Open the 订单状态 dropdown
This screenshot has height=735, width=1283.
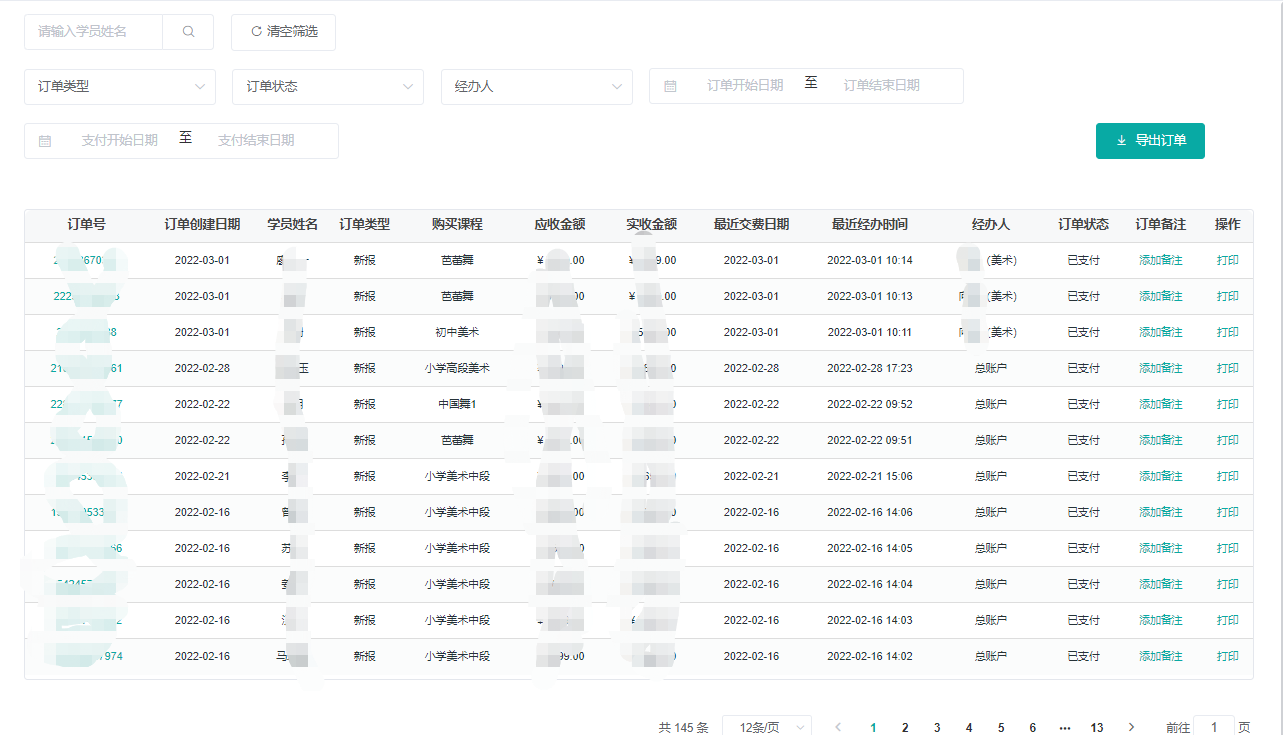pos(328,87)
